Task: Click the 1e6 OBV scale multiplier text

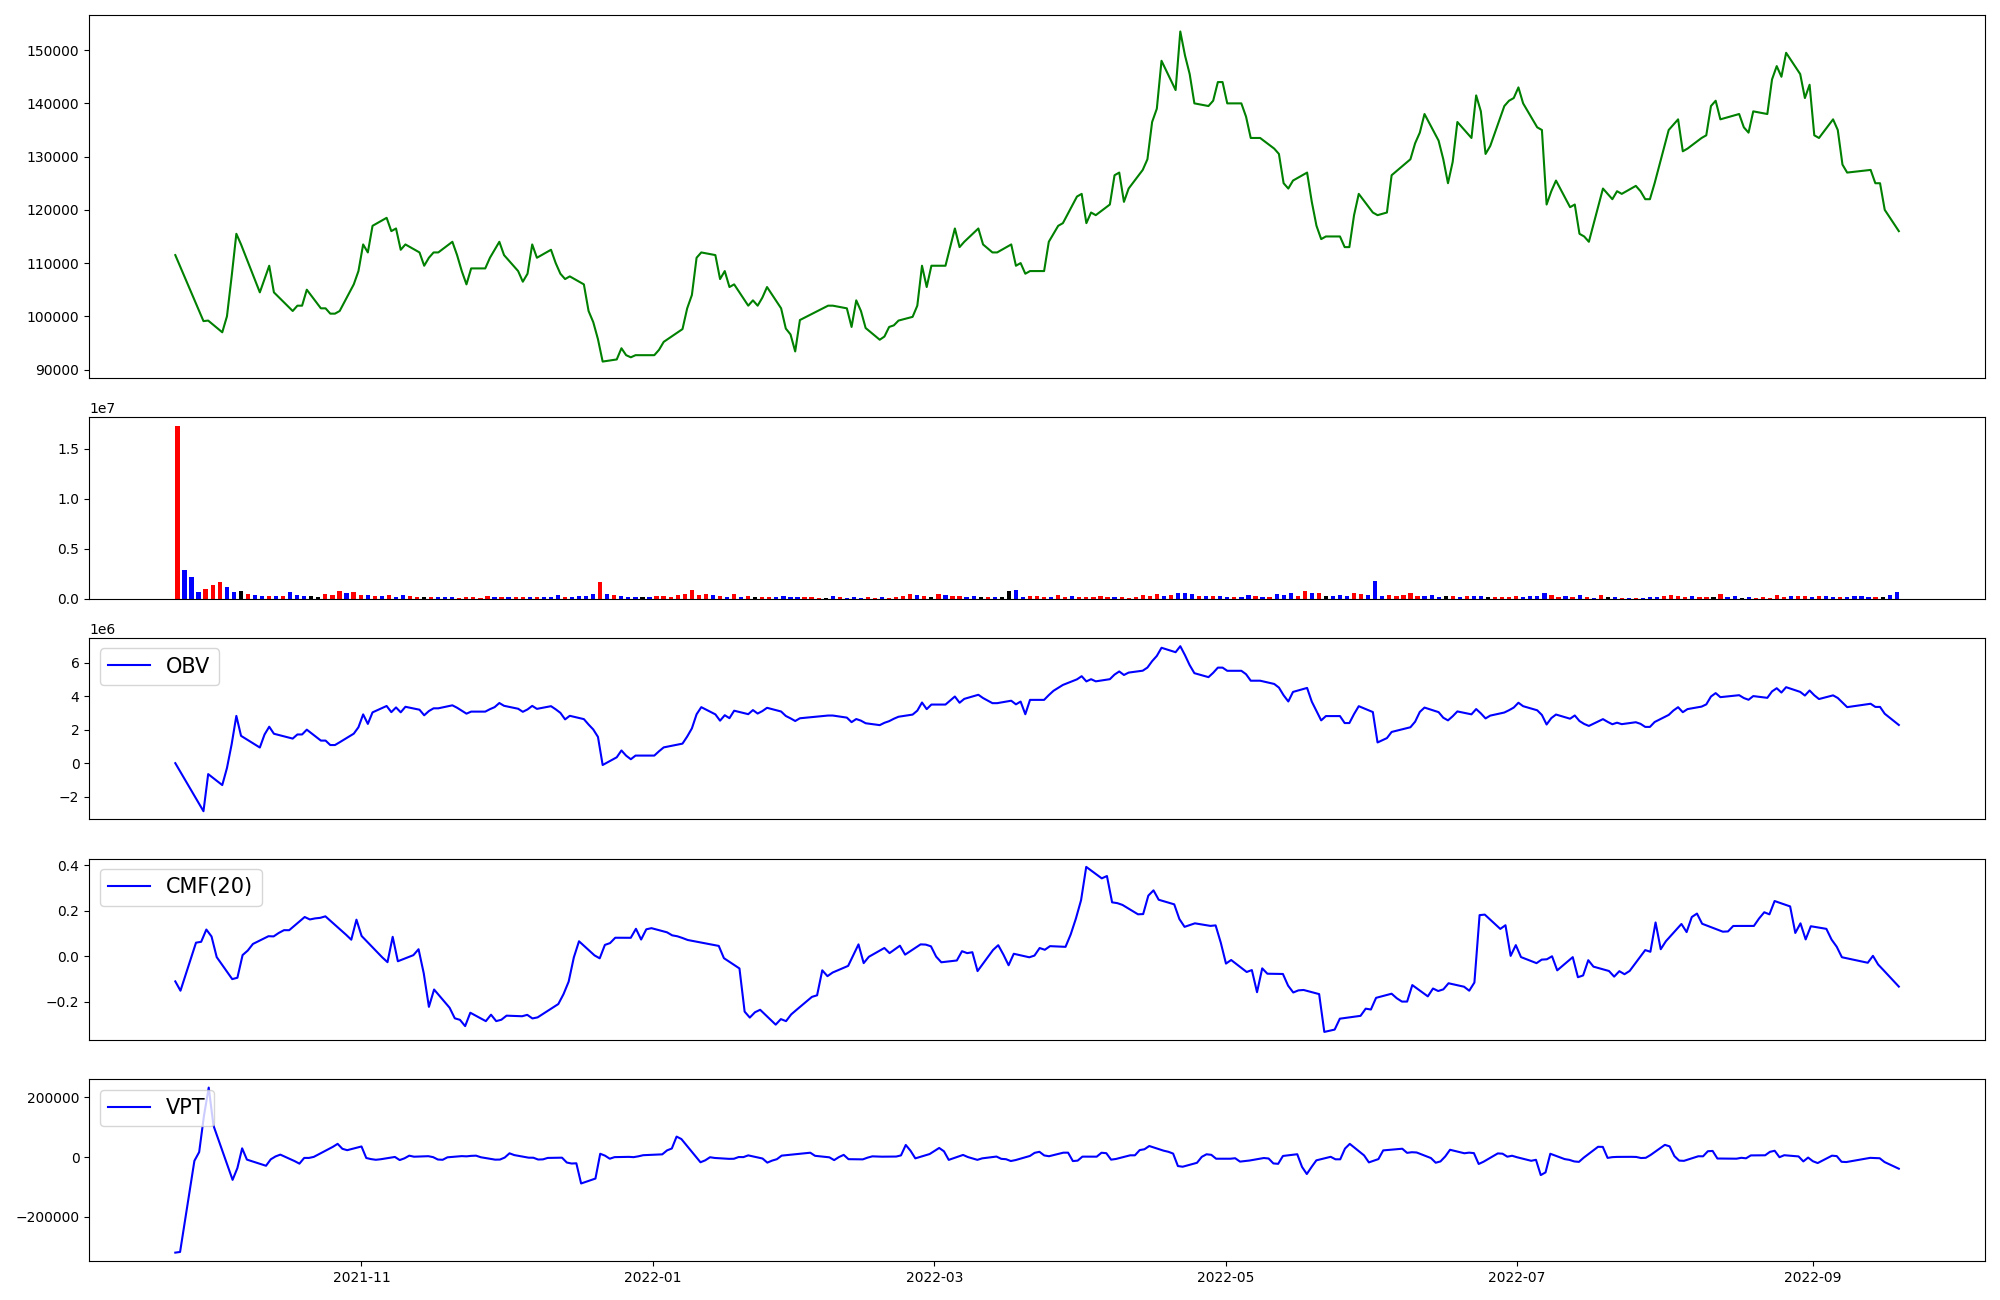Action: (x=102, y=629)
